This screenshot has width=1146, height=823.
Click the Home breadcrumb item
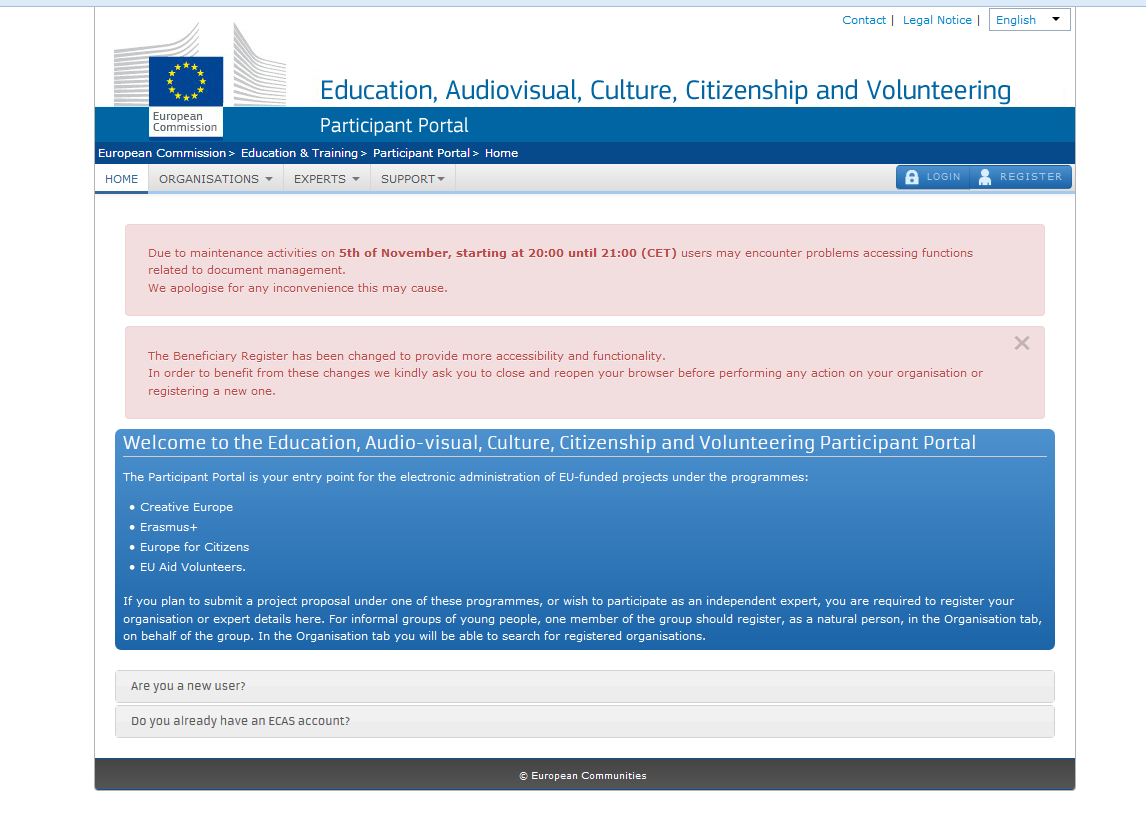click(501, 153)
